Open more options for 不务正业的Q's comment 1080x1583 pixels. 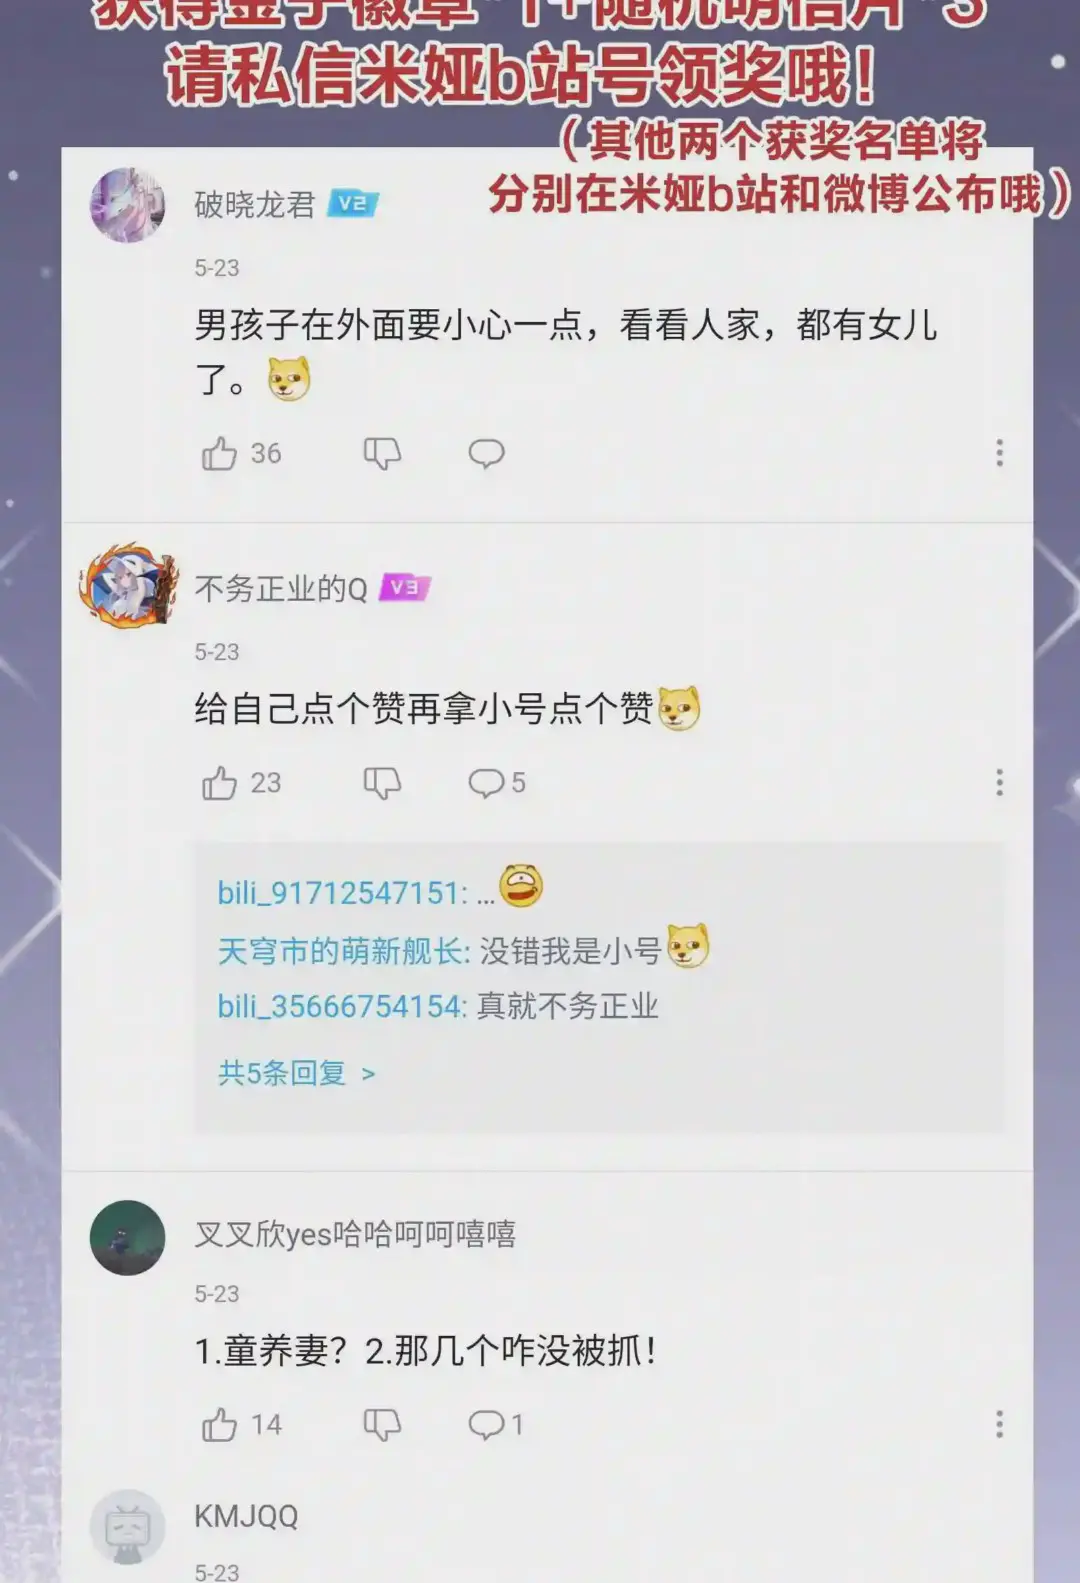[999, 782]
